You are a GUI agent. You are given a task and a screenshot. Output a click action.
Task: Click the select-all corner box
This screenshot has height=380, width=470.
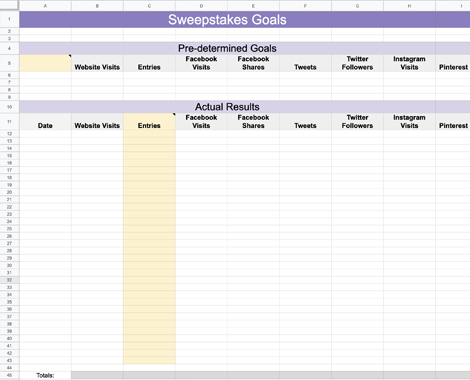[x=9, y=5]
